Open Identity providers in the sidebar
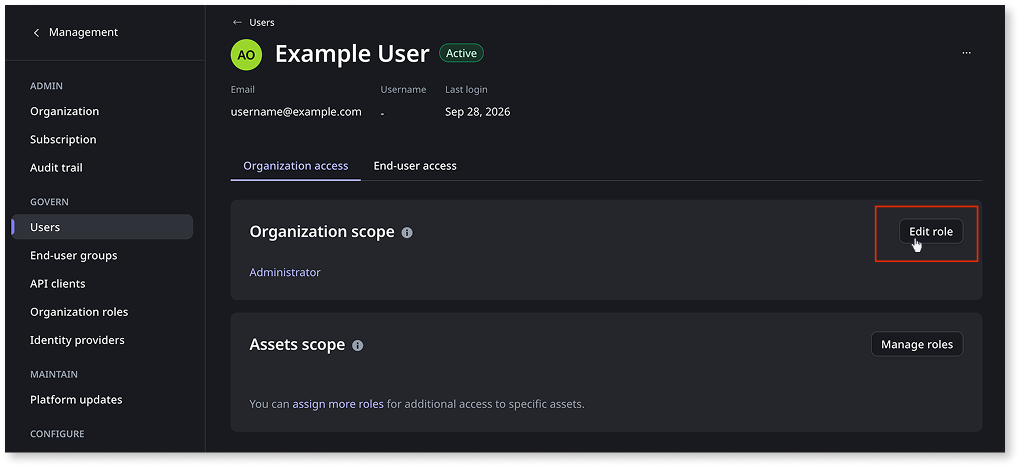 click(x=77, y=340)
